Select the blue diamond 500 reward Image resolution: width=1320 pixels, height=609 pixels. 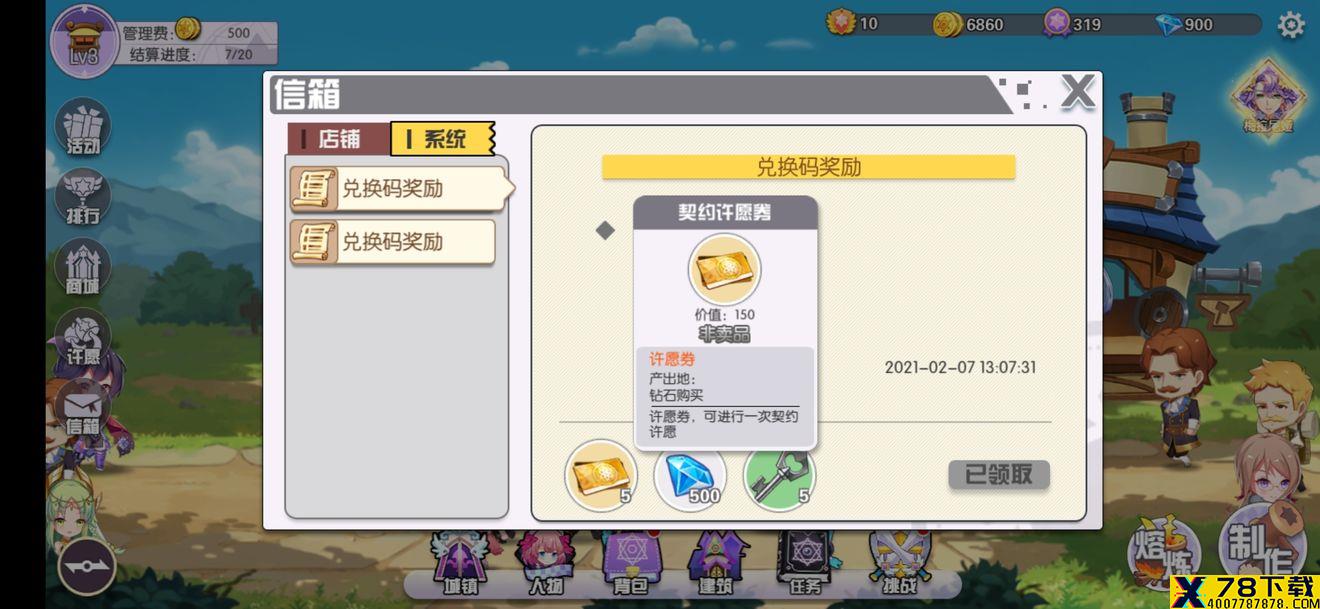(x=690, y=475)
